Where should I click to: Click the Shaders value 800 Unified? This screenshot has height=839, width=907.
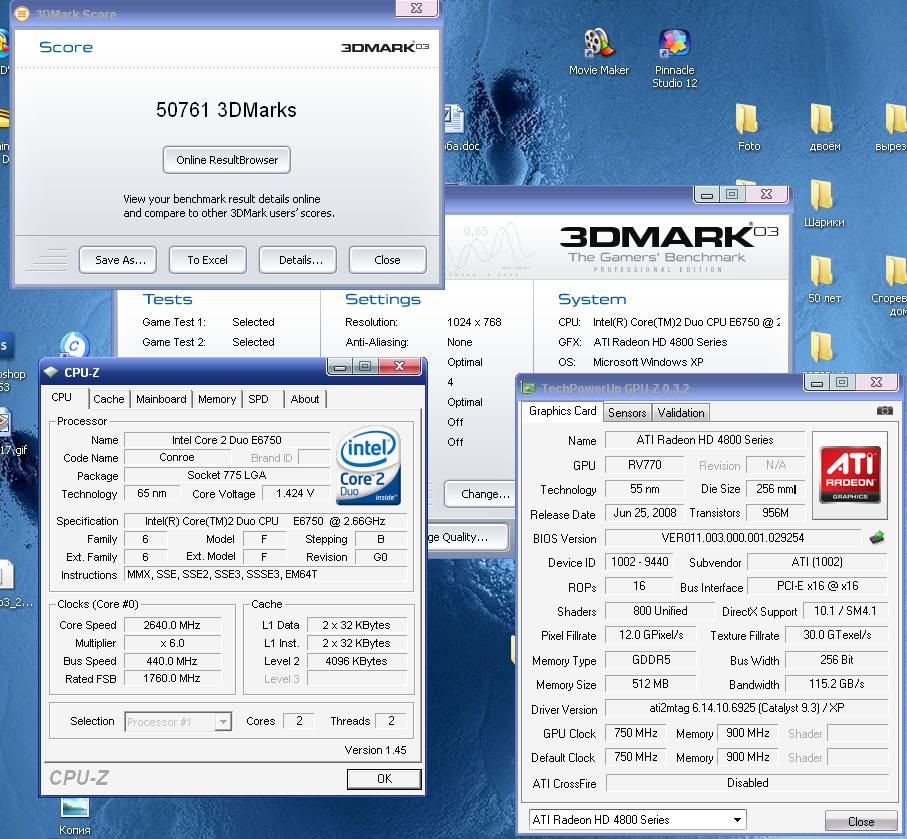(x=659, y=610)
